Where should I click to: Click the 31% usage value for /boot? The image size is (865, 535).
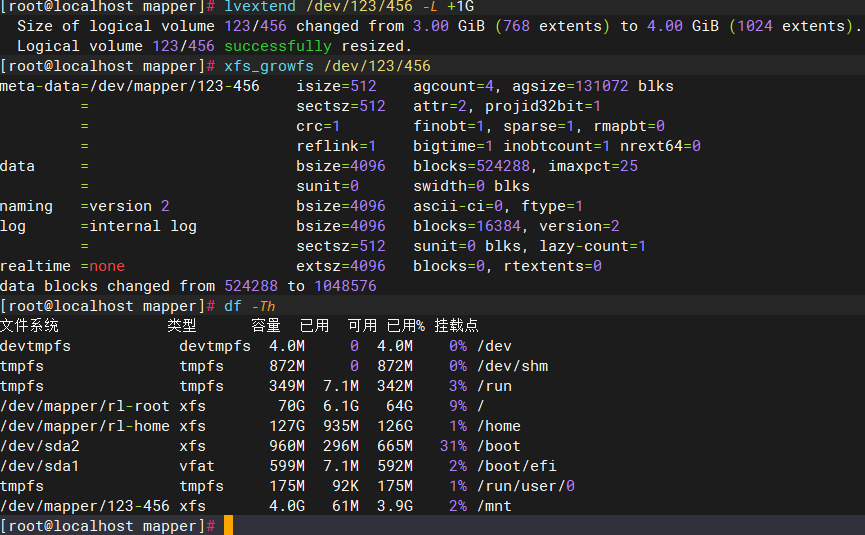(x=453, y=446)
